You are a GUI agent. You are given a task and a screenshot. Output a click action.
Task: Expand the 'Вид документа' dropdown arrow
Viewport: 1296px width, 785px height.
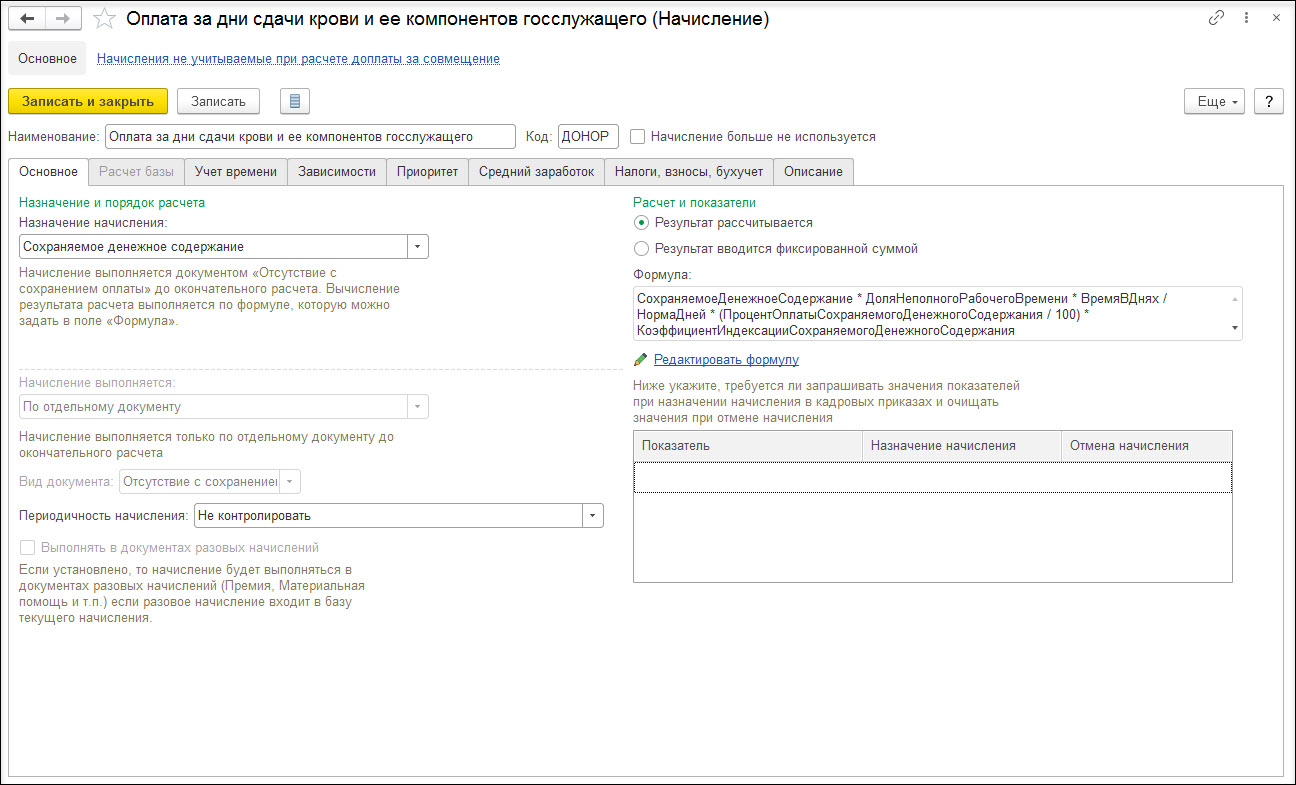[290, 482]
